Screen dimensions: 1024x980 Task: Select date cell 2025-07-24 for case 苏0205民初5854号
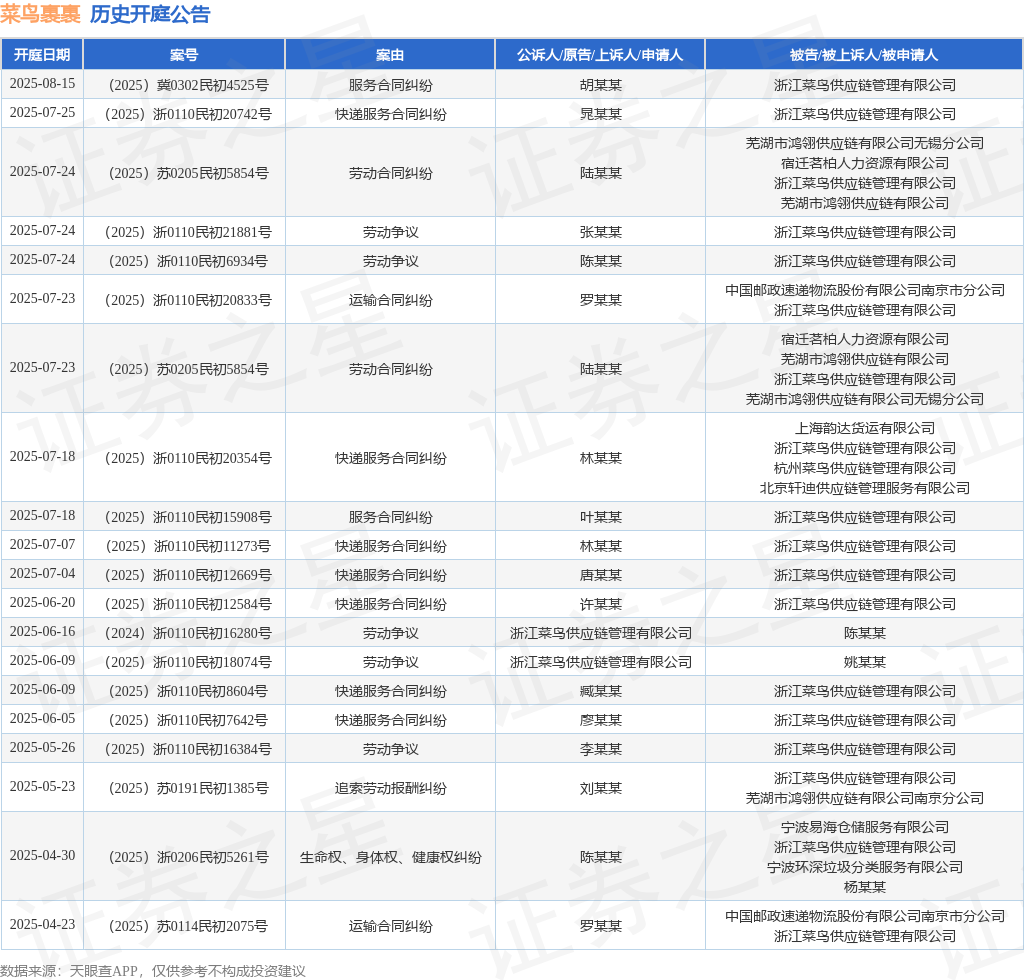point(42,172)
